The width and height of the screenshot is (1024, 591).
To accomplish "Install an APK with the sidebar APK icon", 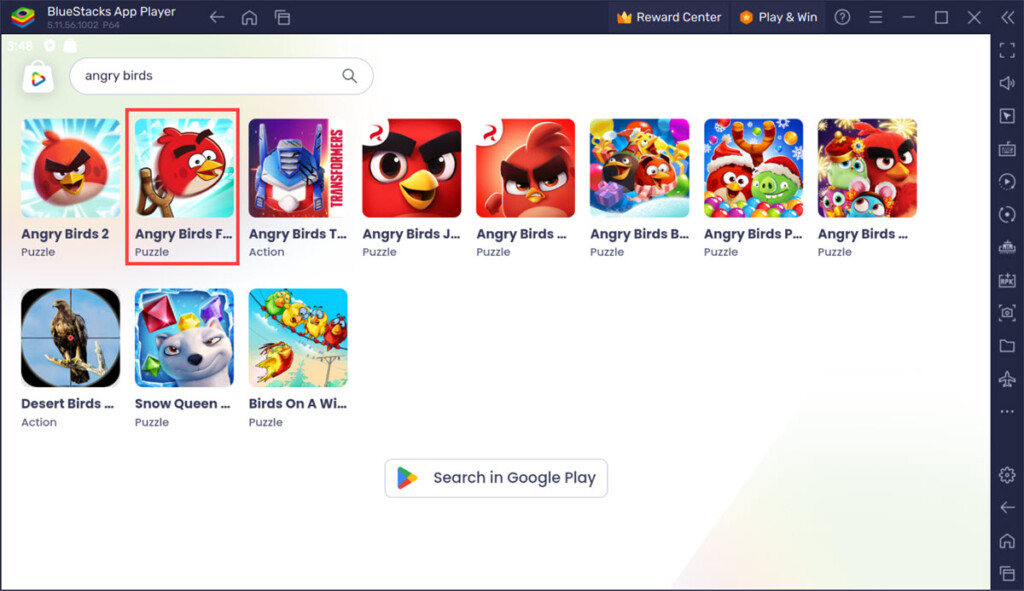I will coord(1007,280).
